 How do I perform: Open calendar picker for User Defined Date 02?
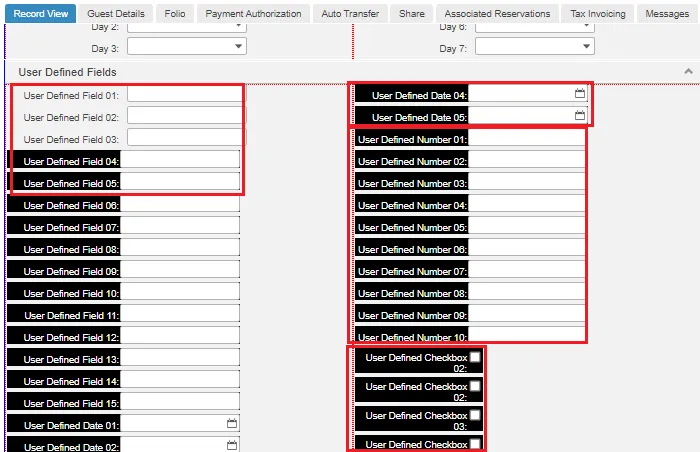click(x=232, y=445)
